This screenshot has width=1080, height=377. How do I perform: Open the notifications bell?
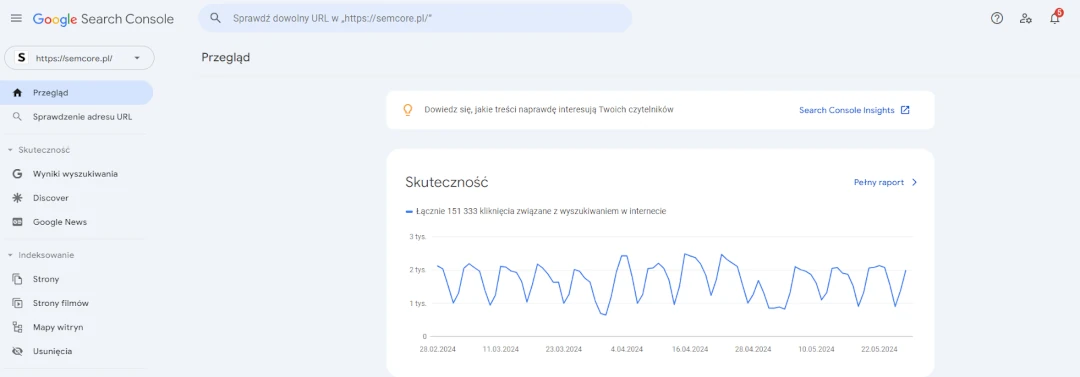[x=1055, y=19]
